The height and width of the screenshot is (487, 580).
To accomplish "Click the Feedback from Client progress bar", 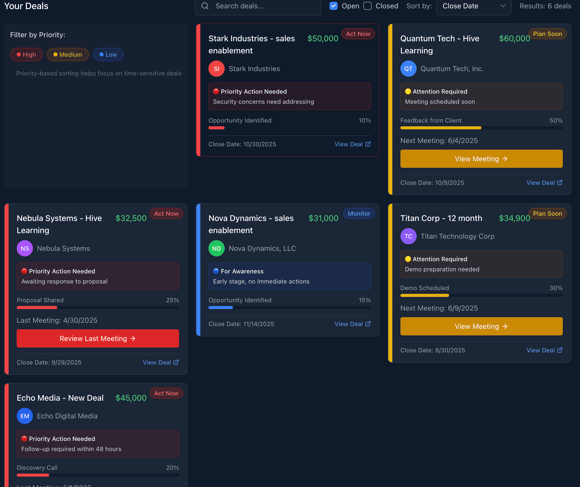I will coord(481,128).
